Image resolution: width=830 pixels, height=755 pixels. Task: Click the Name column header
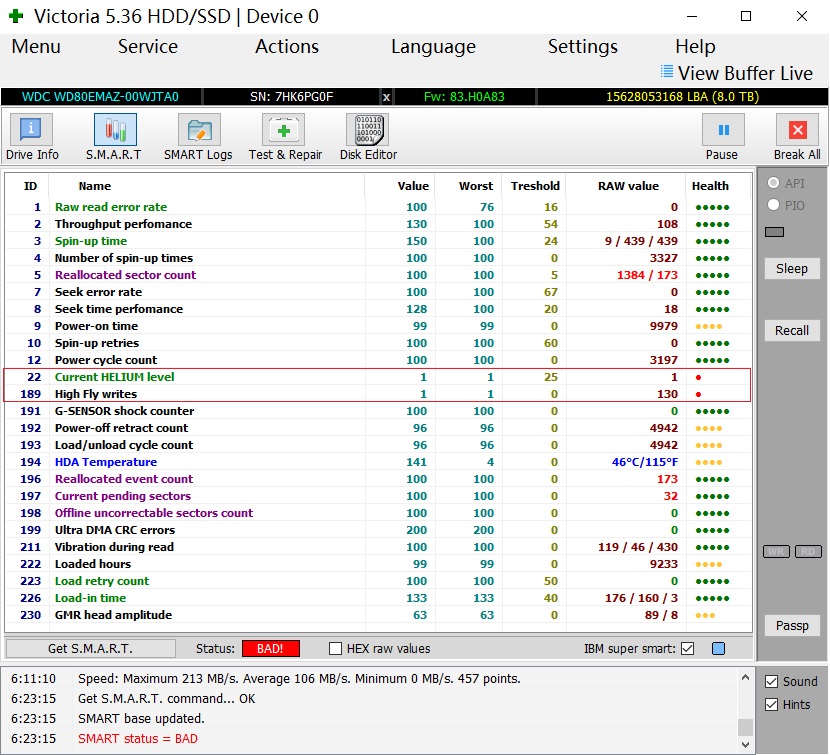point(95,186)
